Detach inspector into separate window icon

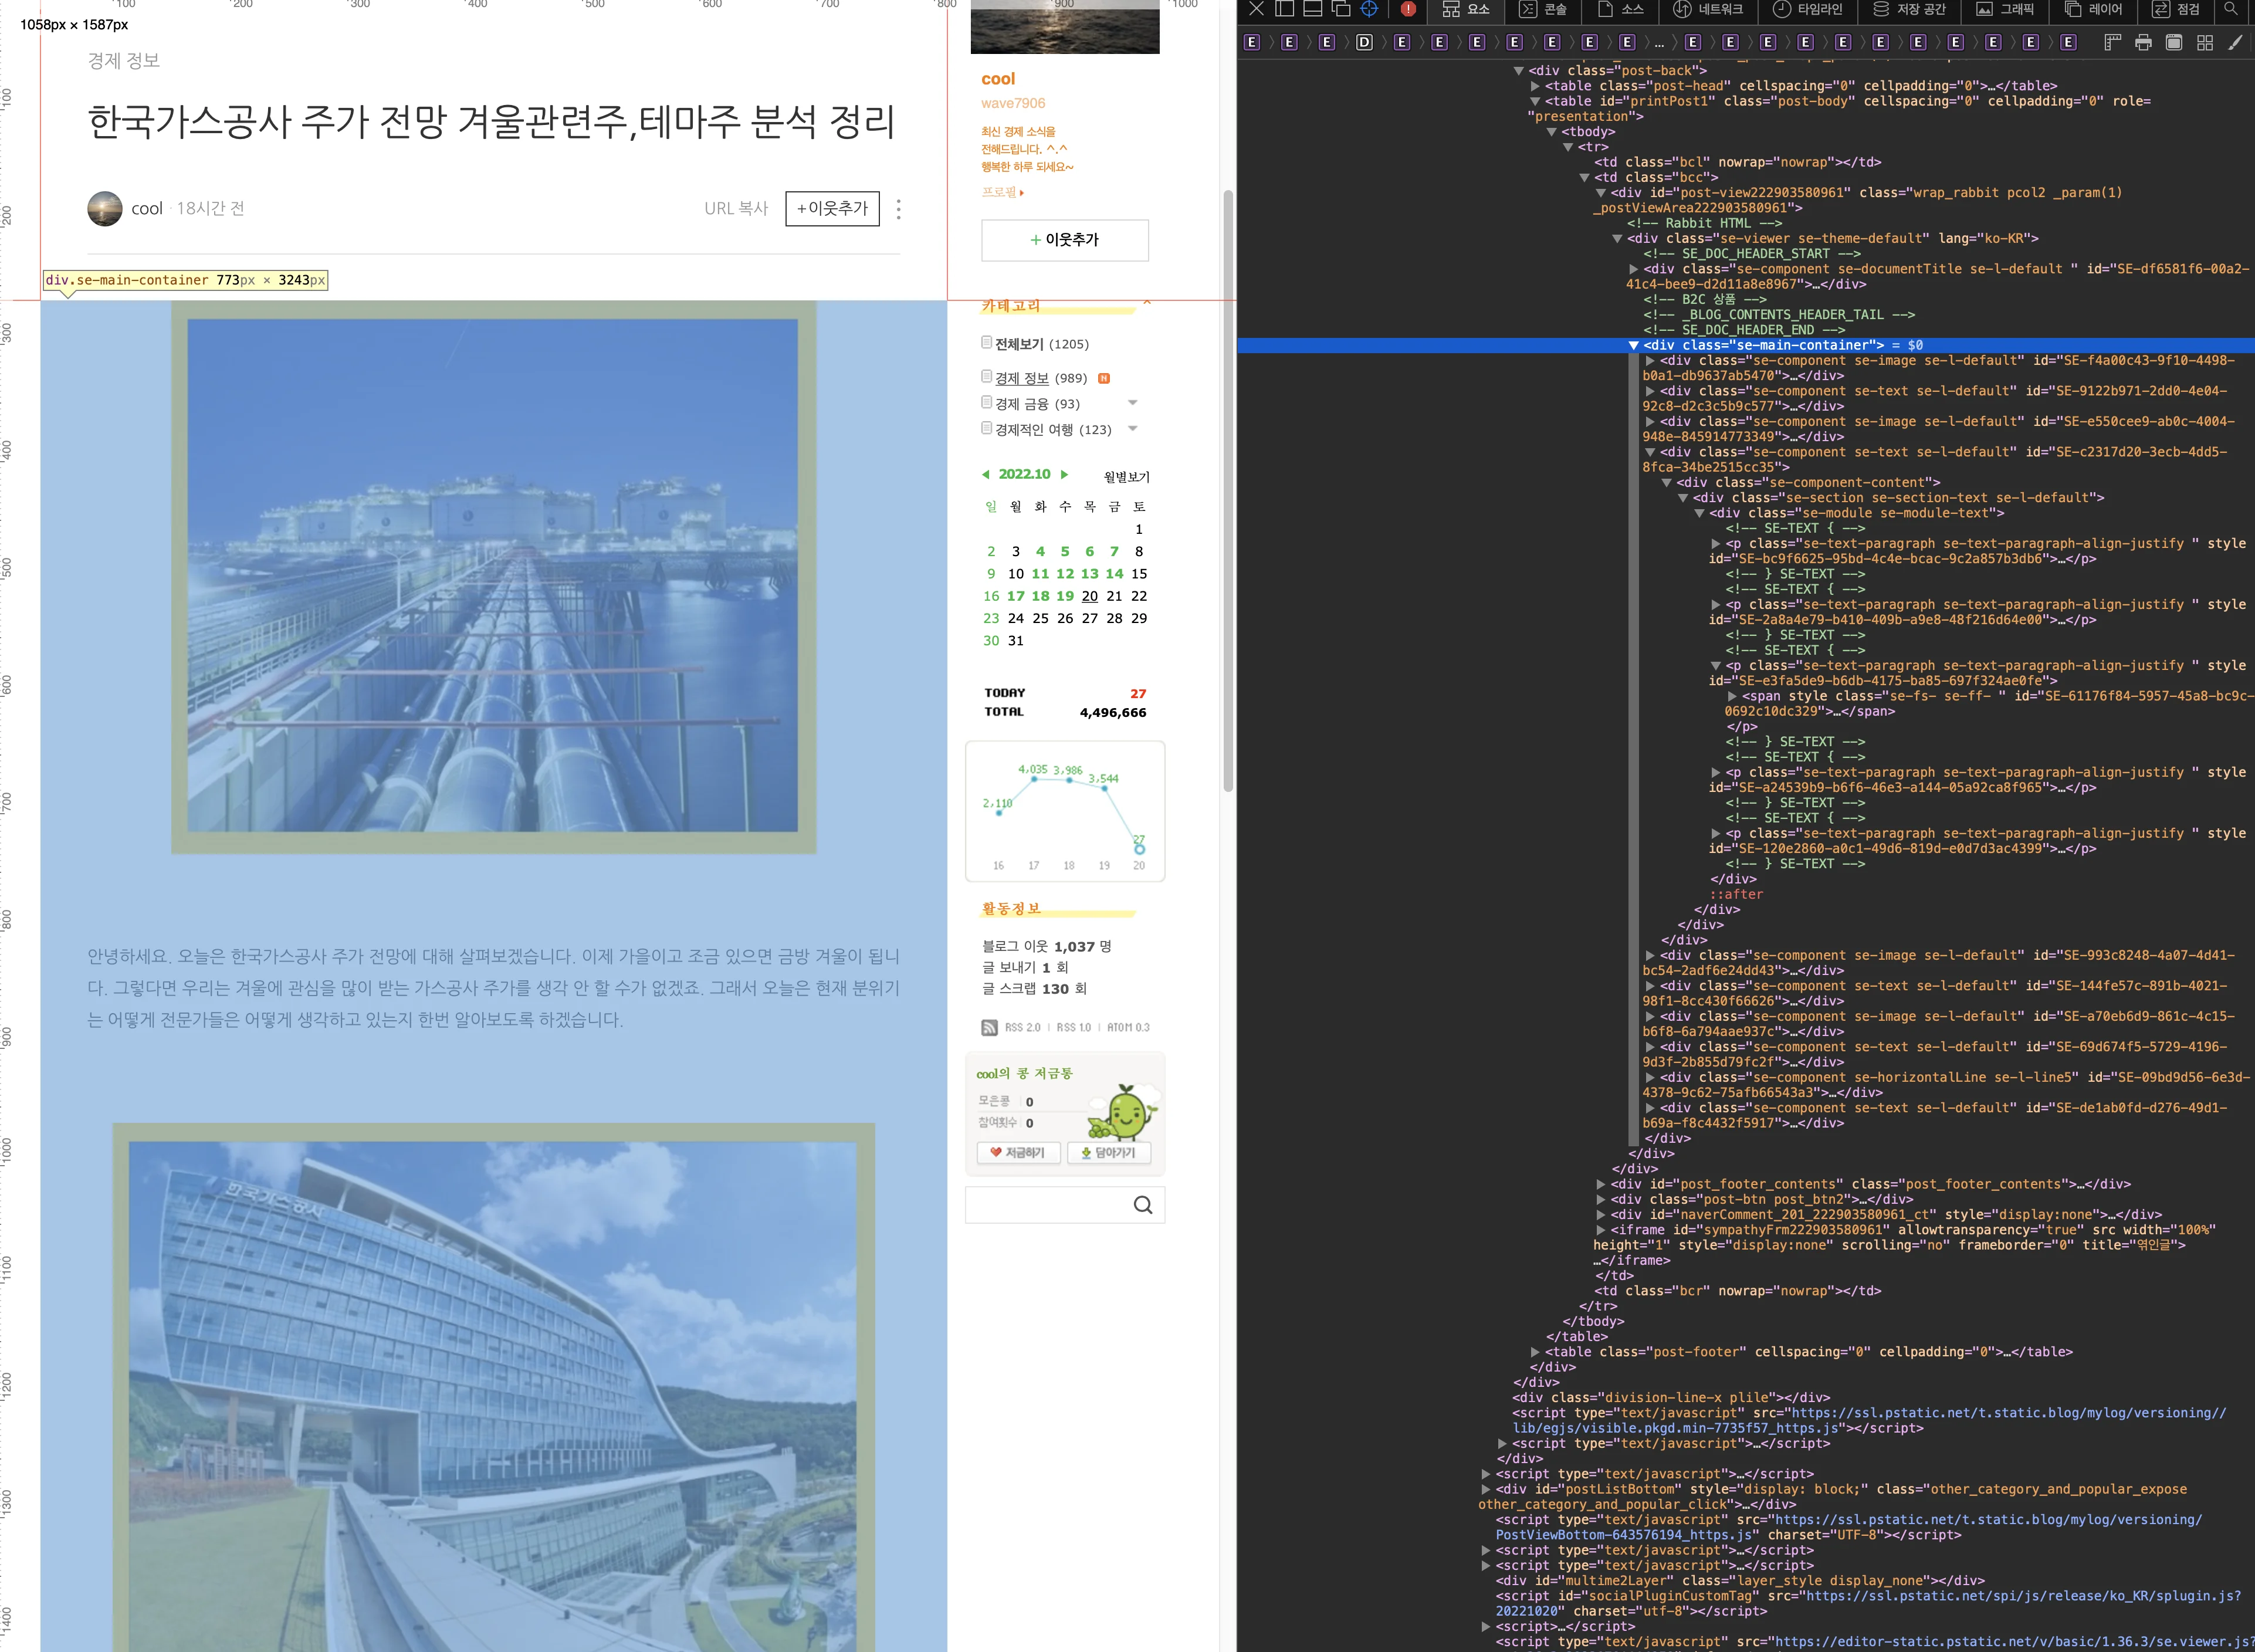pos(1341,9)
